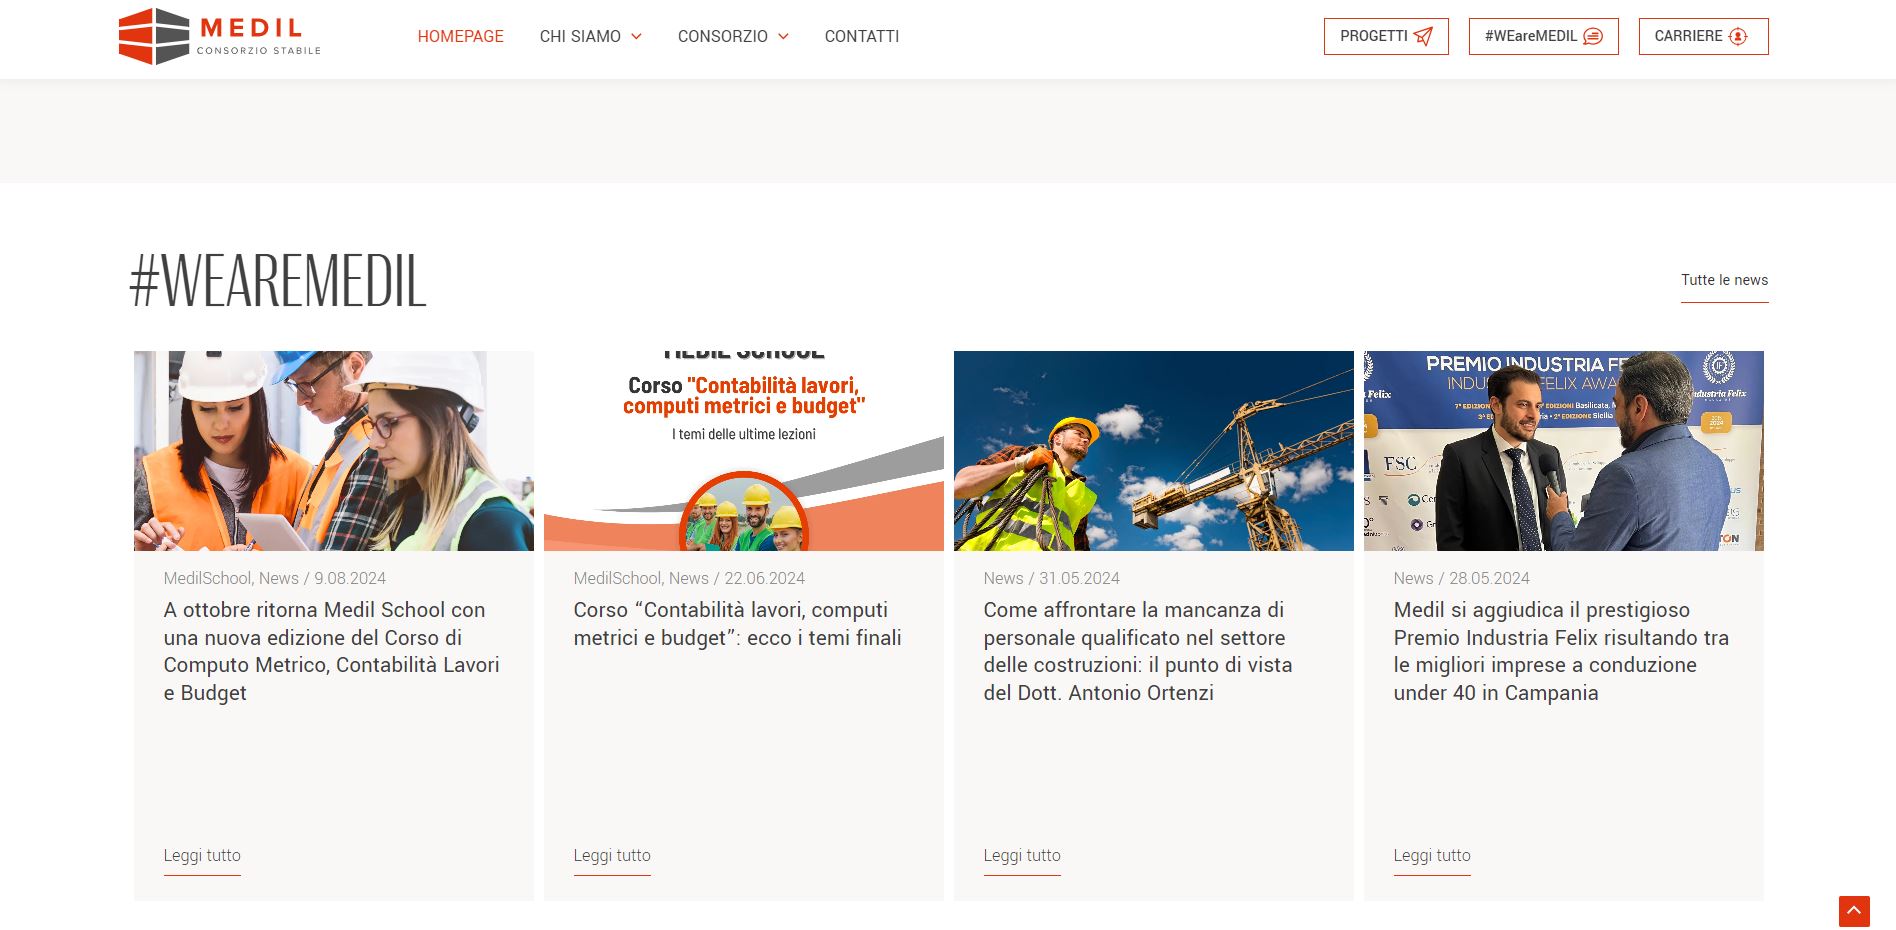Open the Premio Industria Felix thumbnail
Screen dimensions: 1896x930
(x=1564, y=451)
